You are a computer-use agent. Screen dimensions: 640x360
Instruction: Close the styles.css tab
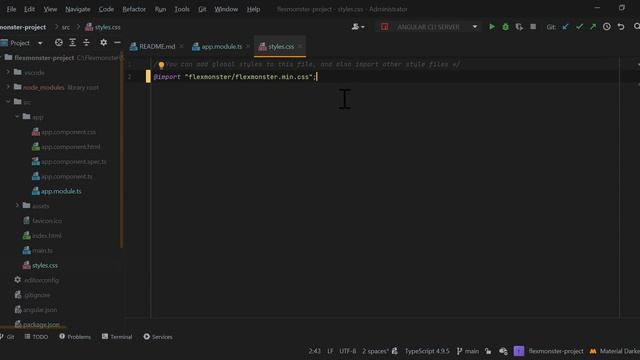[x=300, y=47]
